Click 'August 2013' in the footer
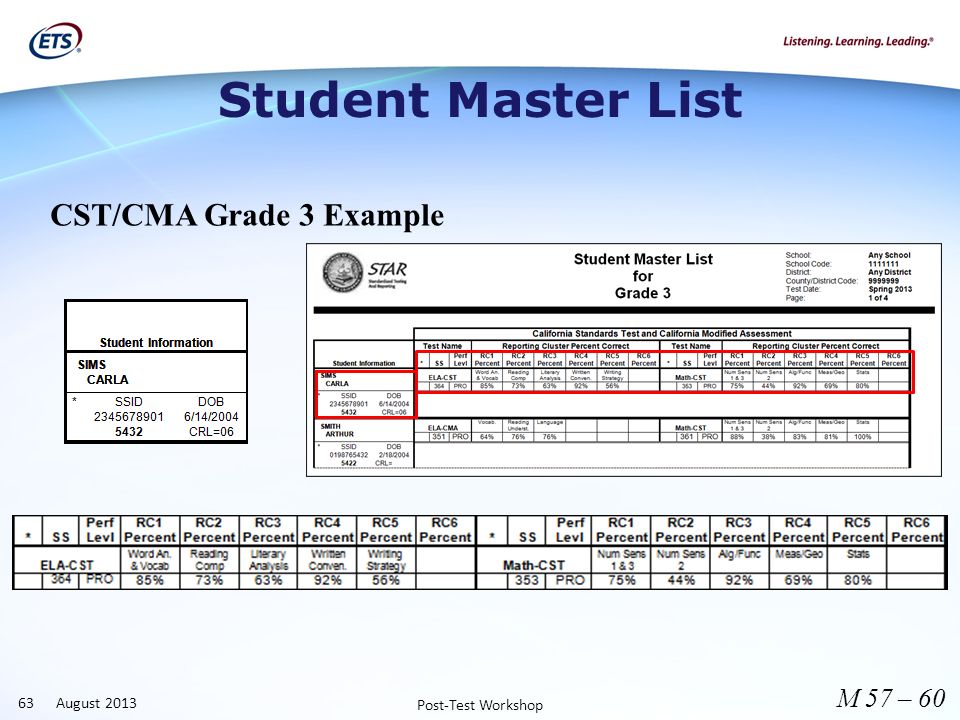Image resolution: width=960 pixels, height=720 pixels. point(96,702)
